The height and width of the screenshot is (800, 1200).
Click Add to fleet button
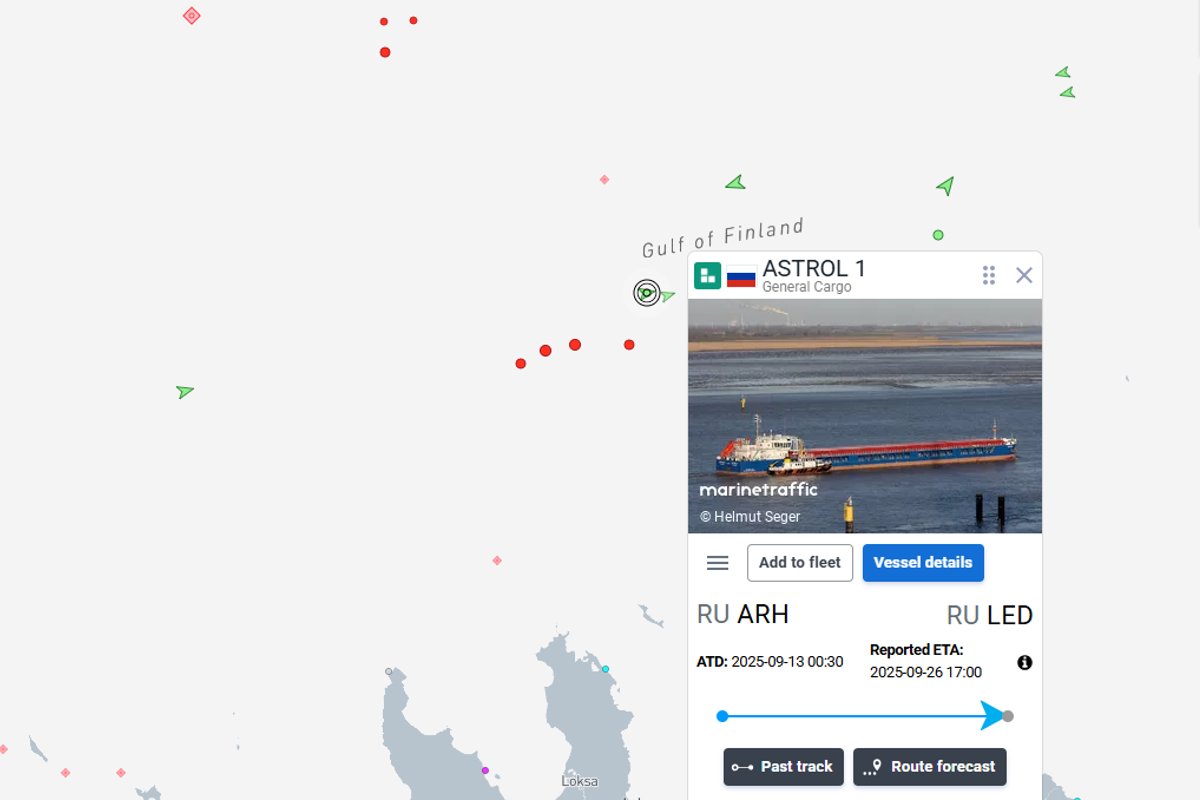pos(800,563)
